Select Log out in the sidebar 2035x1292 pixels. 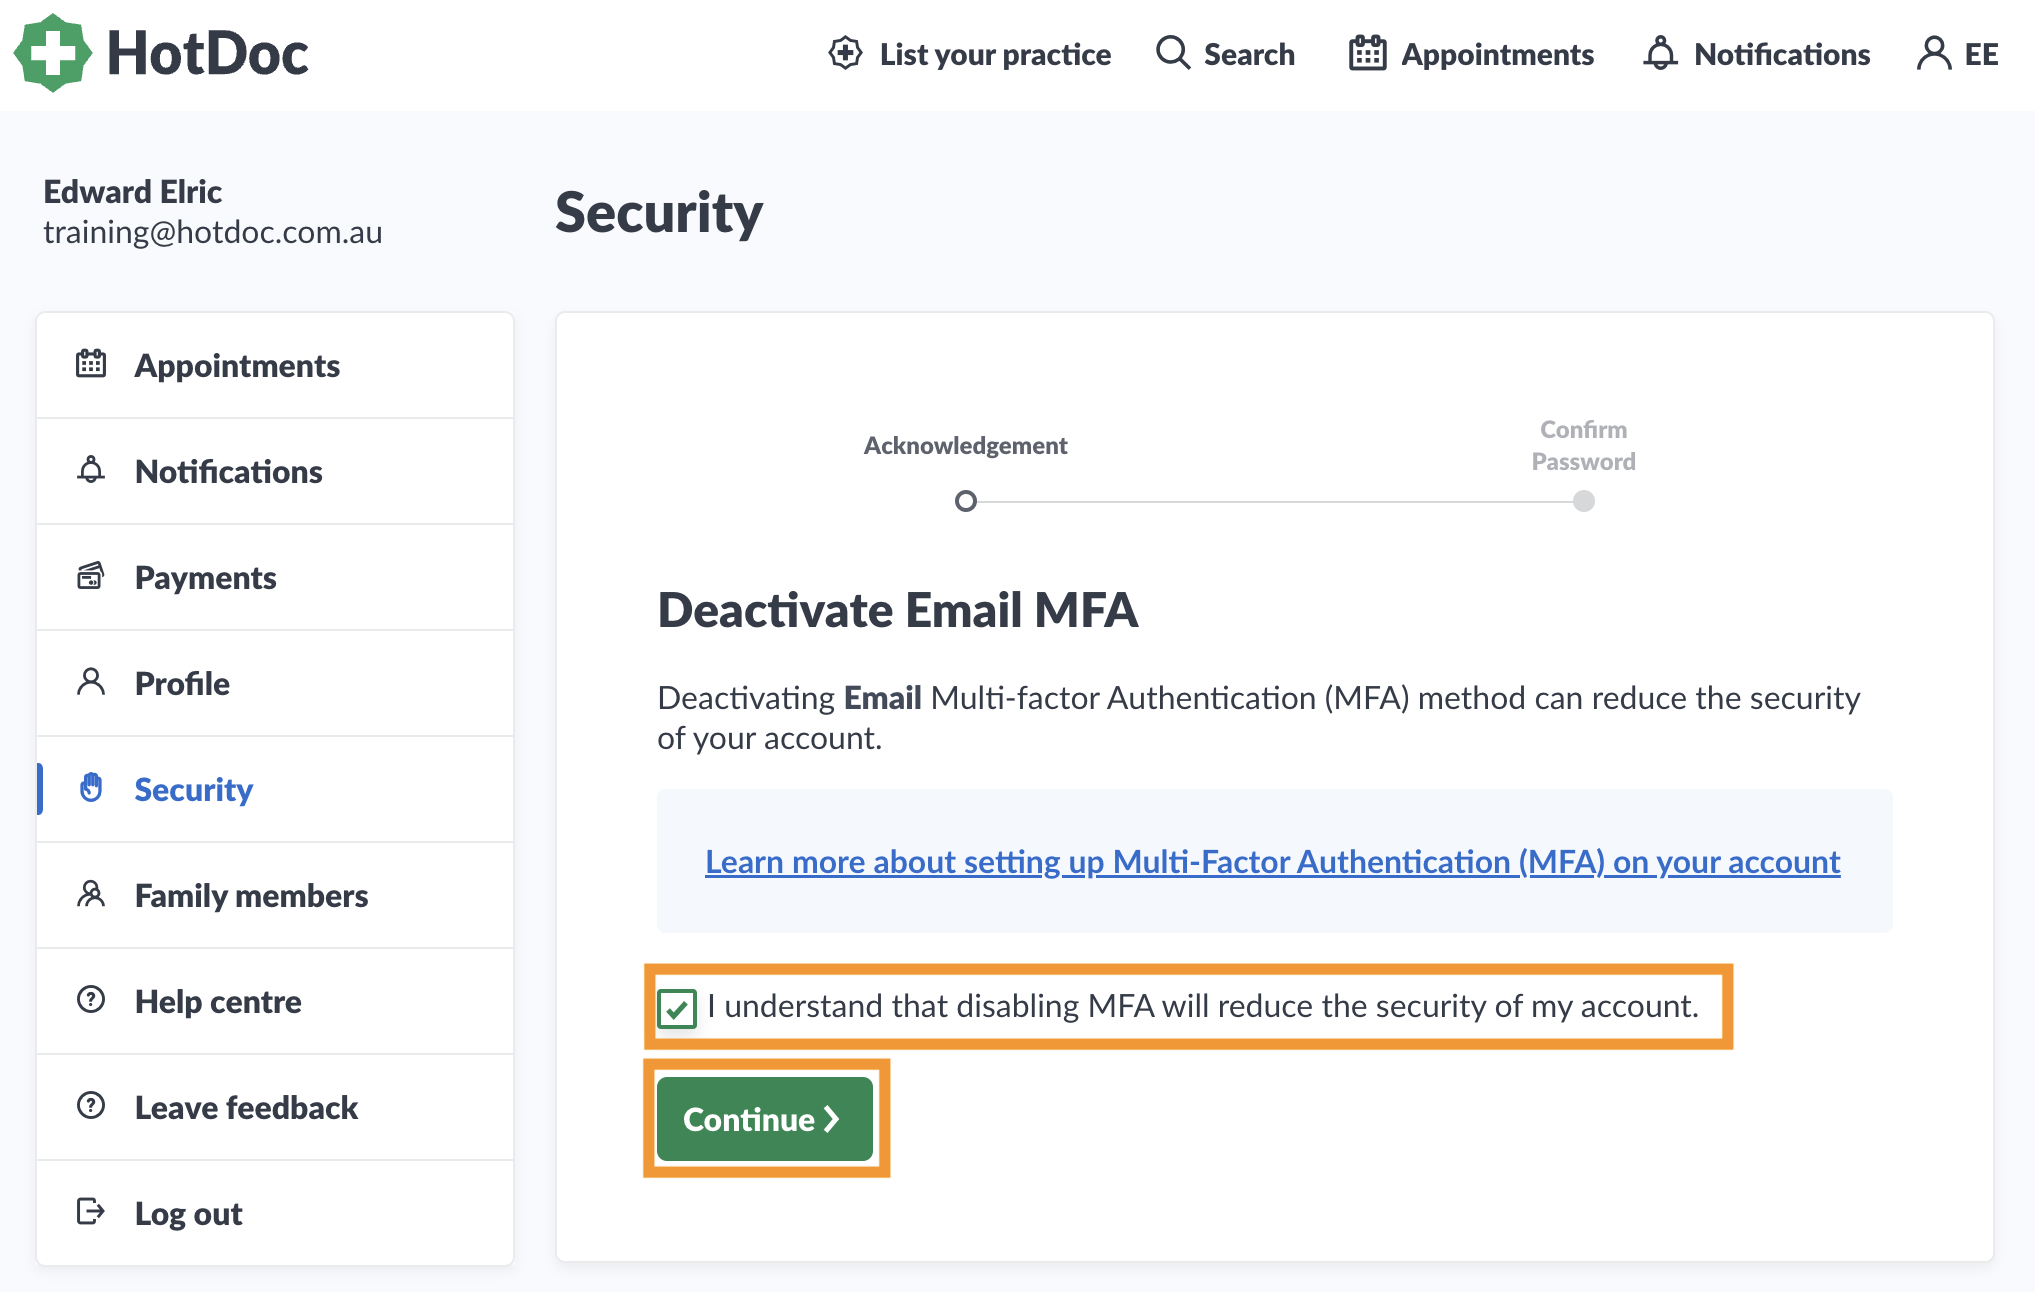[275, 1213]
